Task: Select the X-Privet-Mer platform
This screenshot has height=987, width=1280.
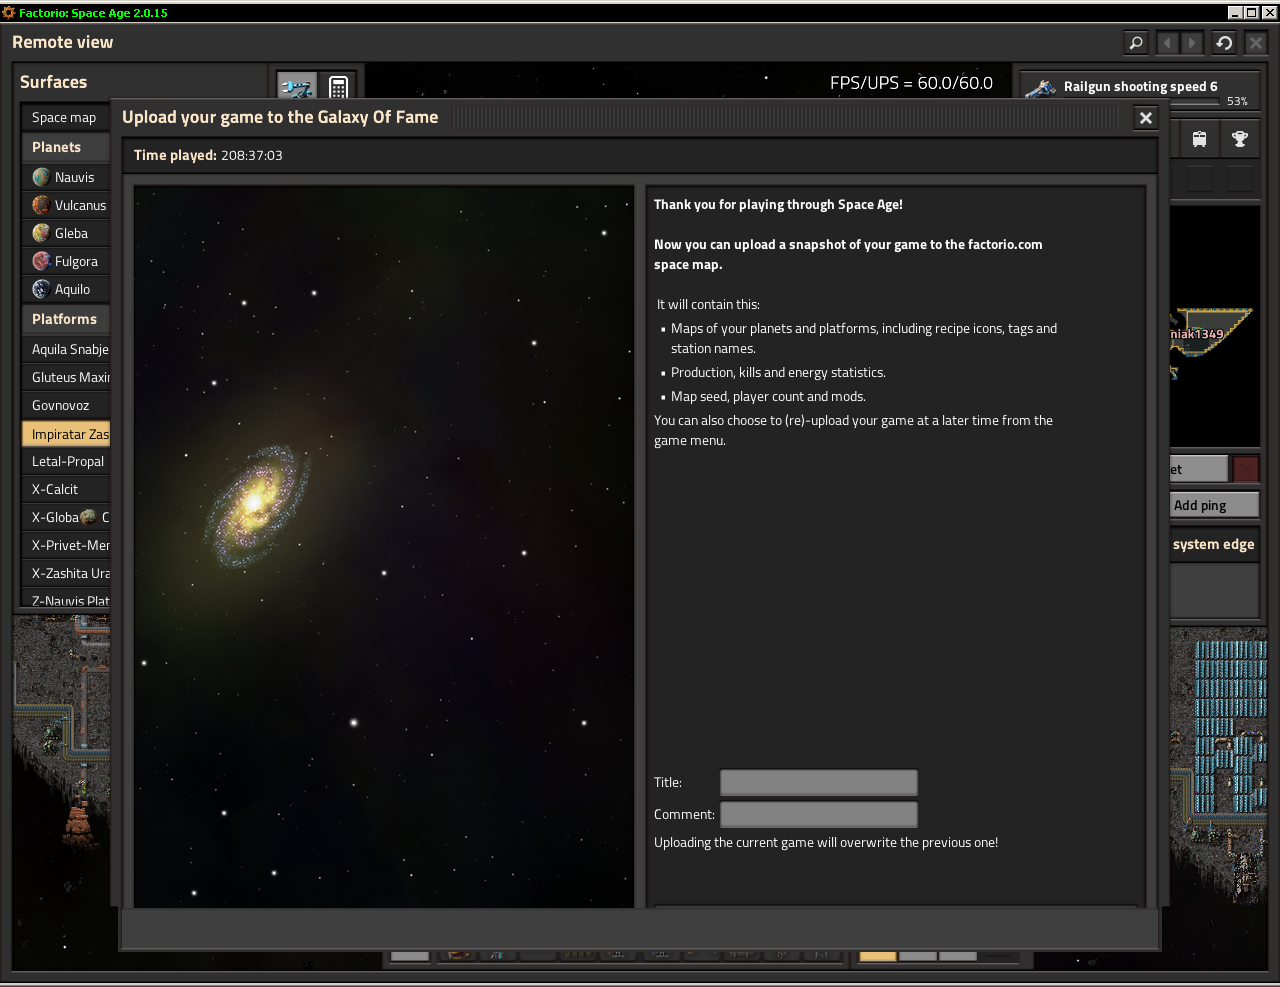Action: coord(66,545)
